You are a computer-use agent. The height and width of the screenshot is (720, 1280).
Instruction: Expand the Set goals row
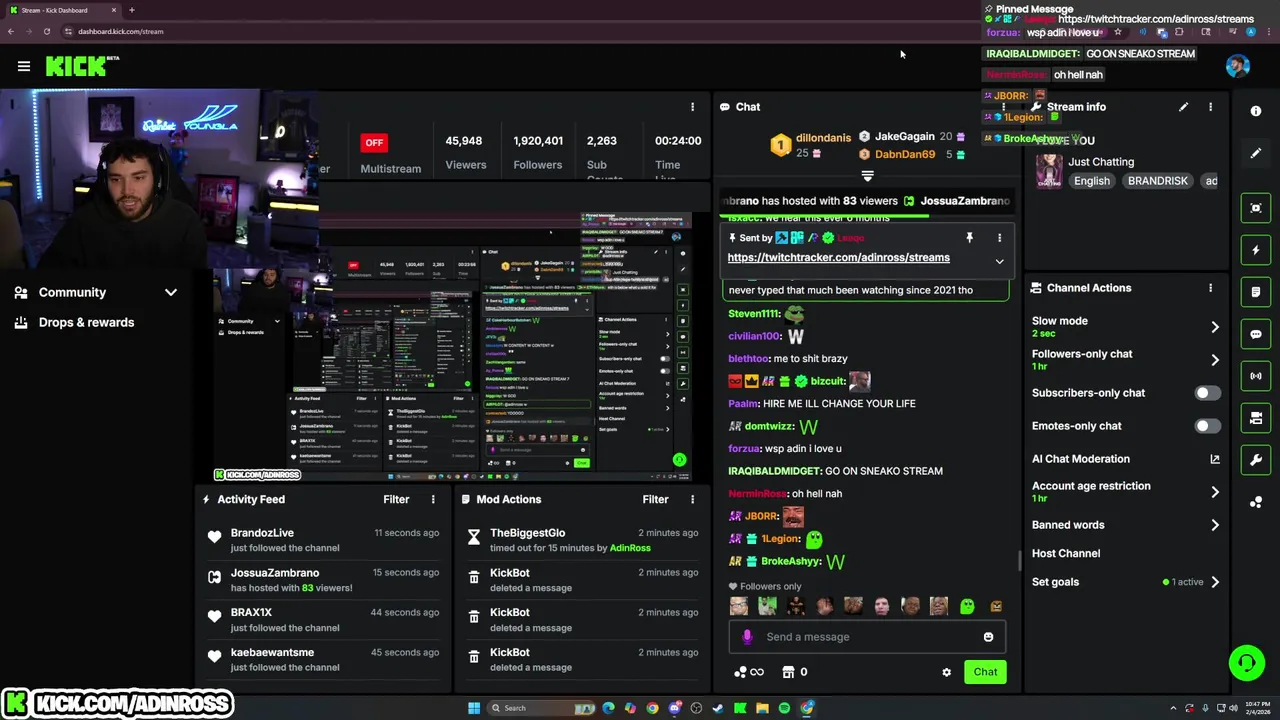[x=1215, y=582]
